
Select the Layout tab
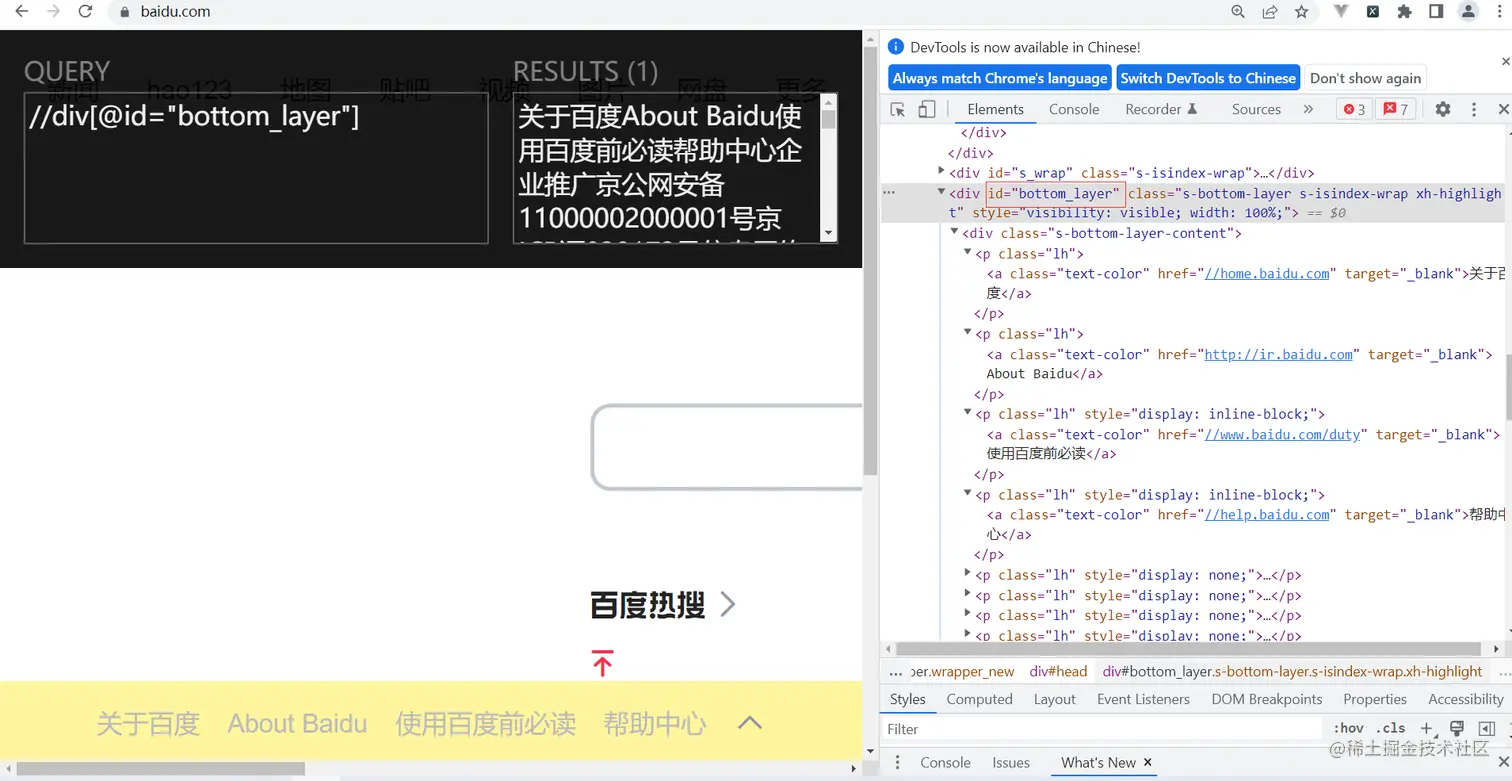click(1054, 699)
